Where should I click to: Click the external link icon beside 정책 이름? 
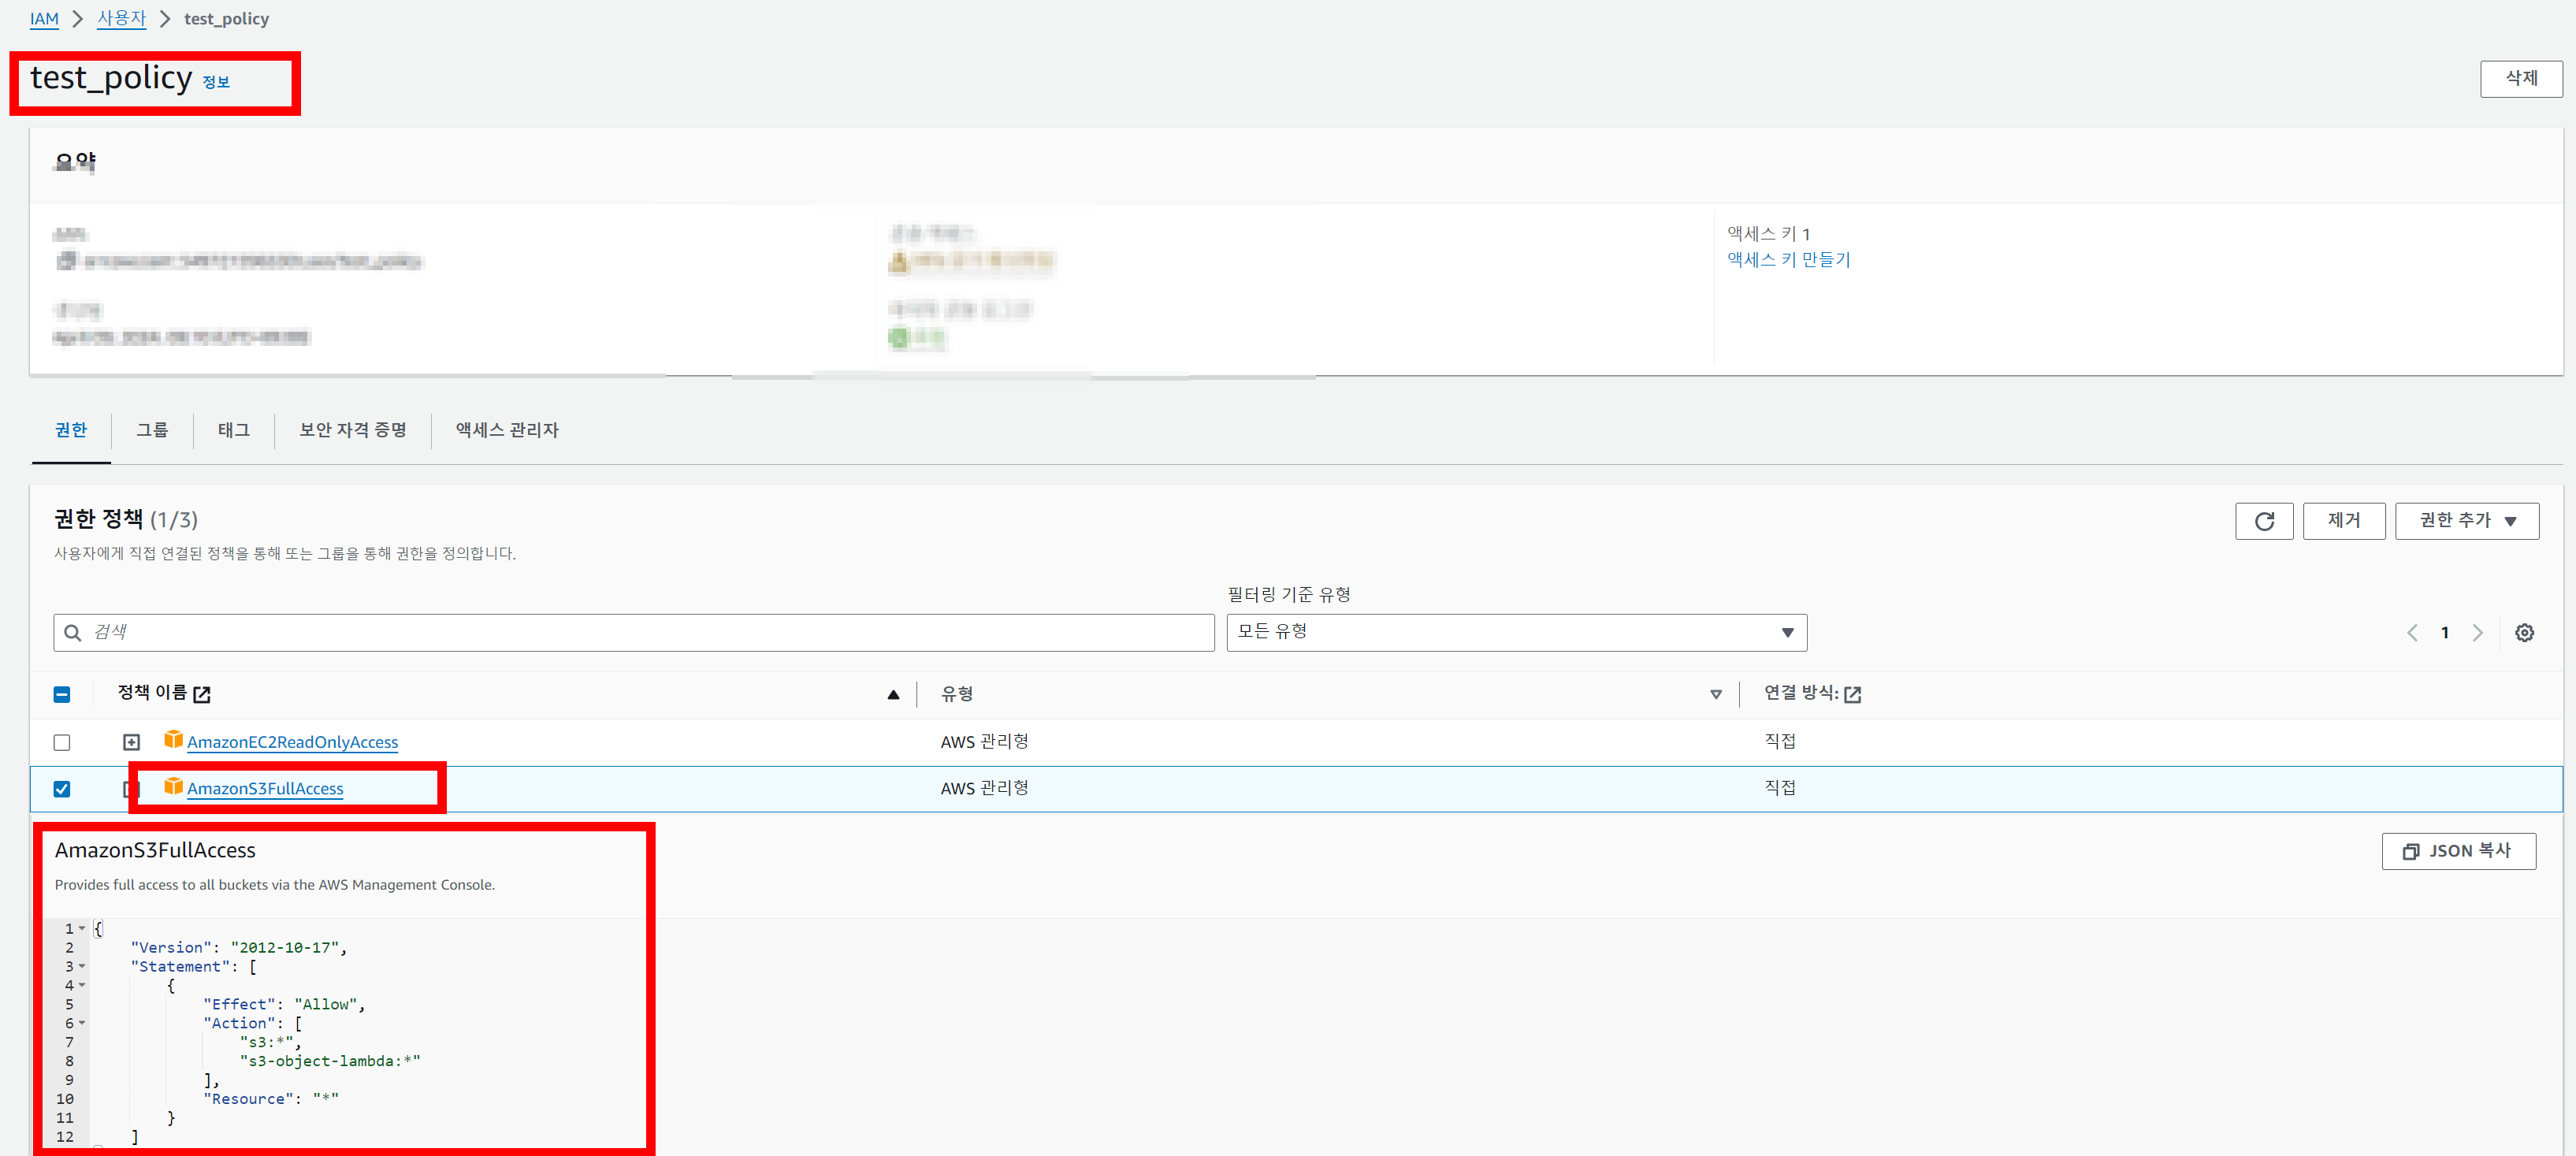click(202, 694)
